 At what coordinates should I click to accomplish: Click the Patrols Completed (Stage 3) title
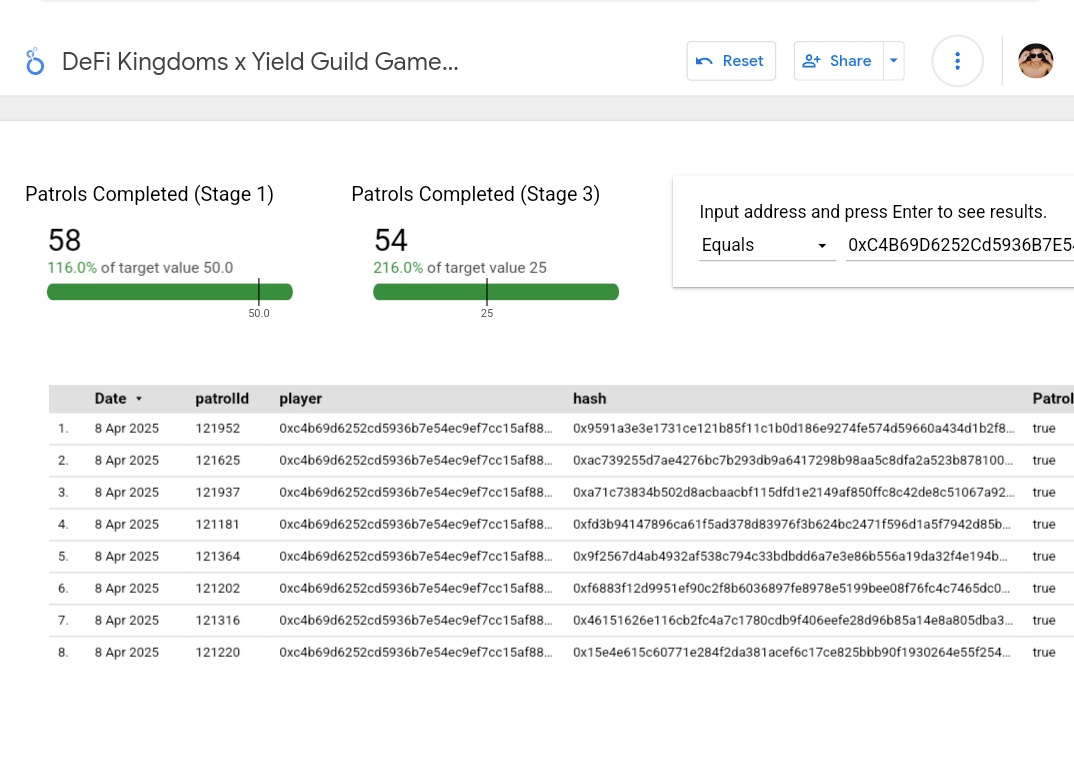(x=475, y=195)
